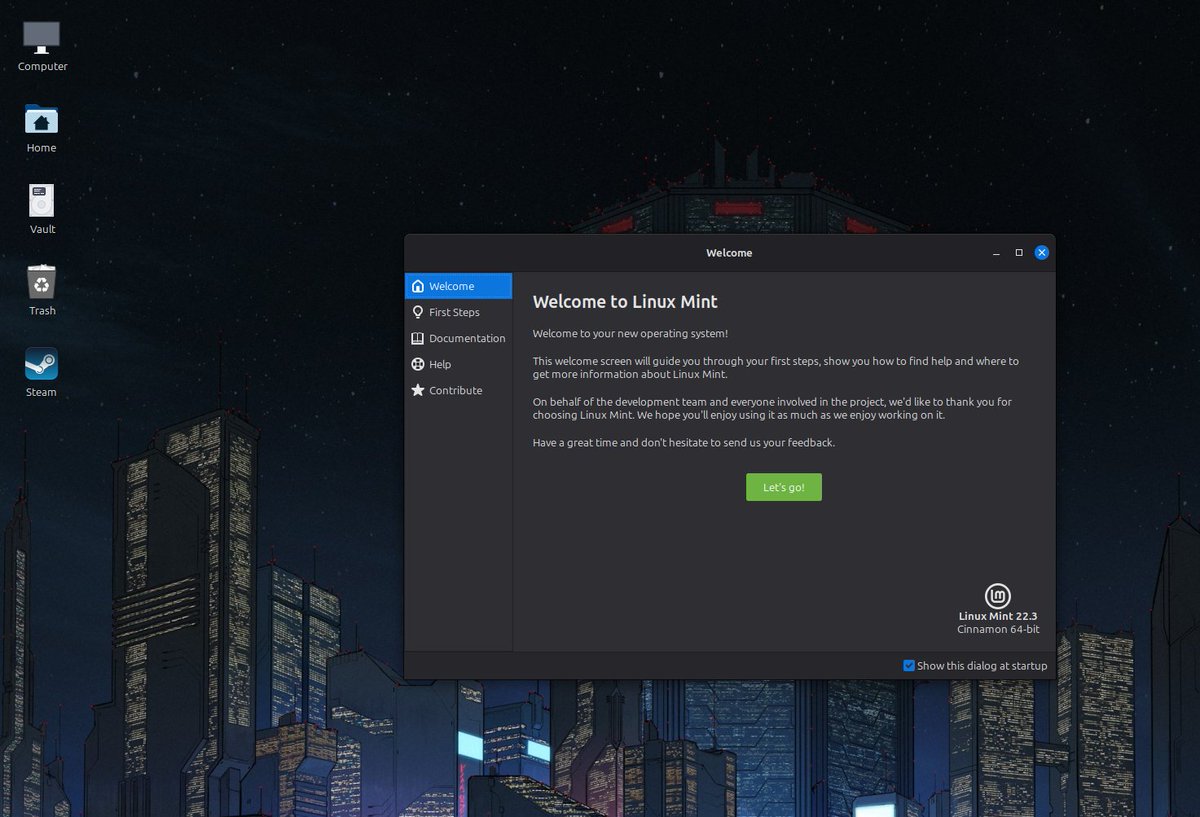Click the Linux Mint logo icon

998,596
